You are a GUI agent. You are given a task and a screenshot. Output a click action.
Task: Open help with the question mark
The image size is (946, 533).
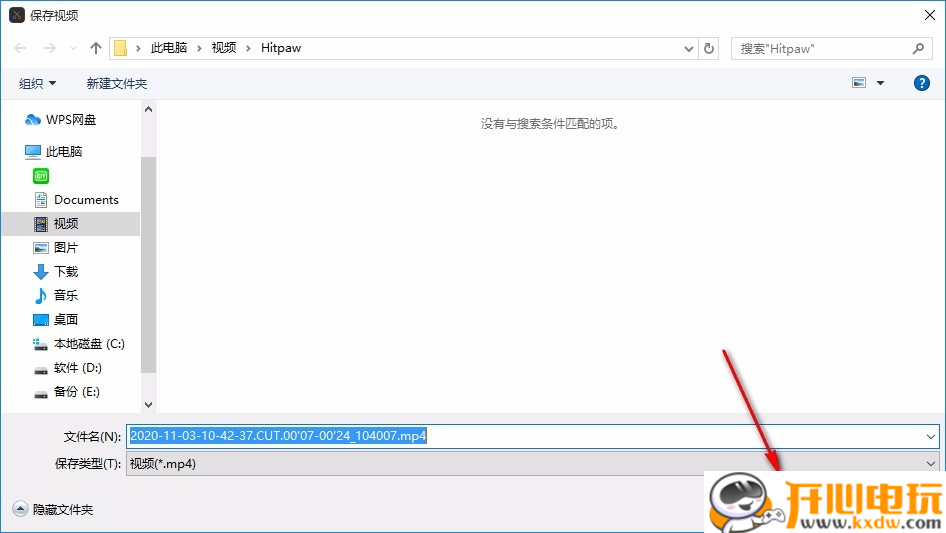[x=921, y=83]
